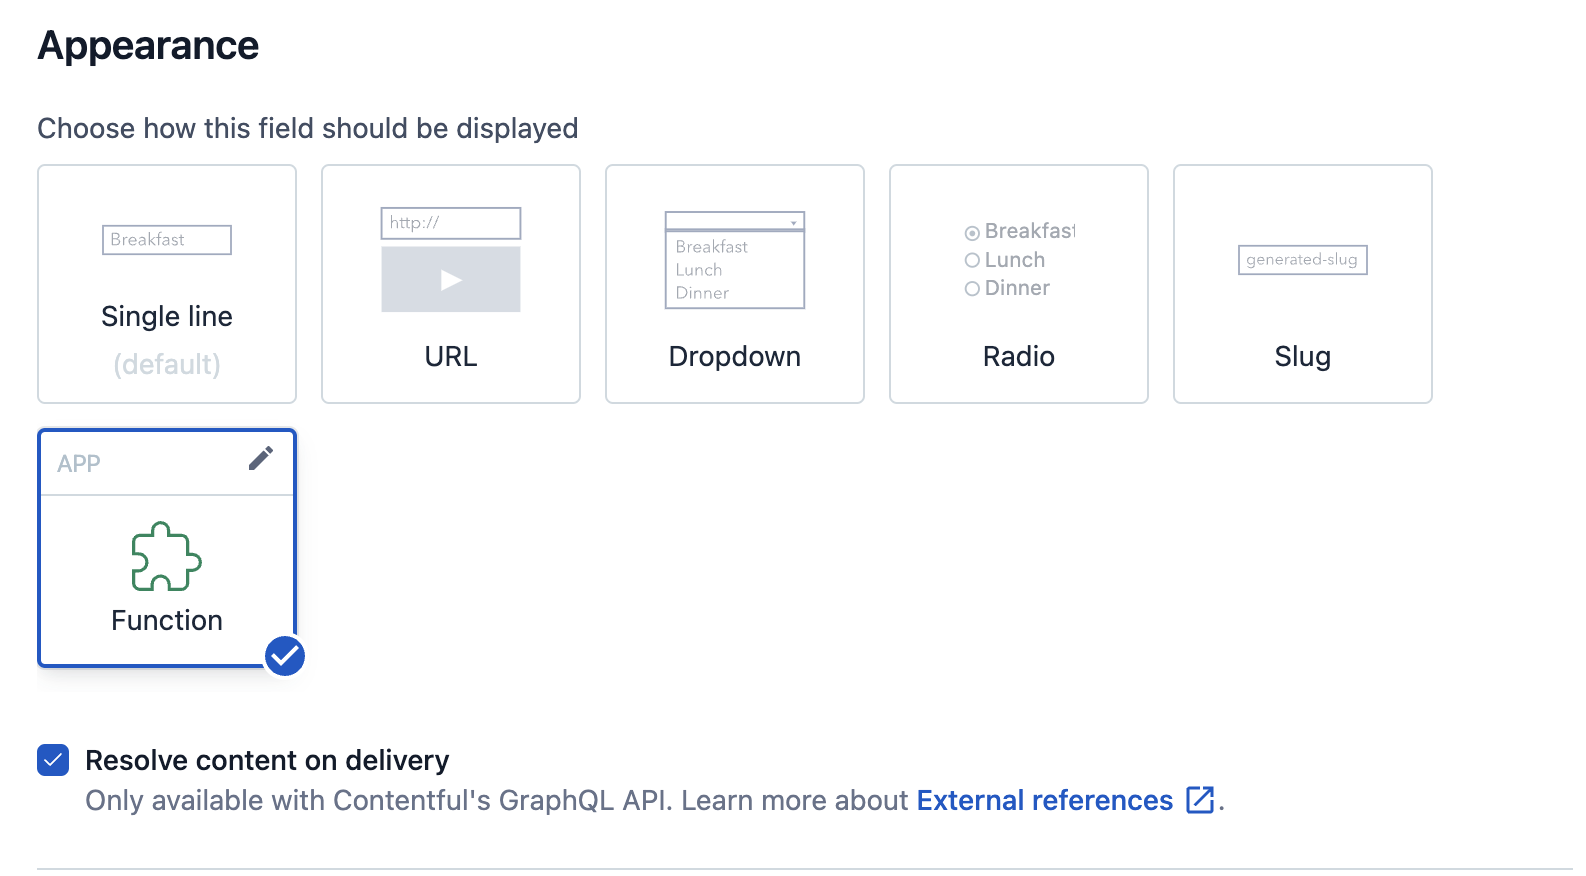Viewport: 1586px width, 876px height.
Task: Click the green puzzle piece Function icon
Action: click(x=167, y=556)
